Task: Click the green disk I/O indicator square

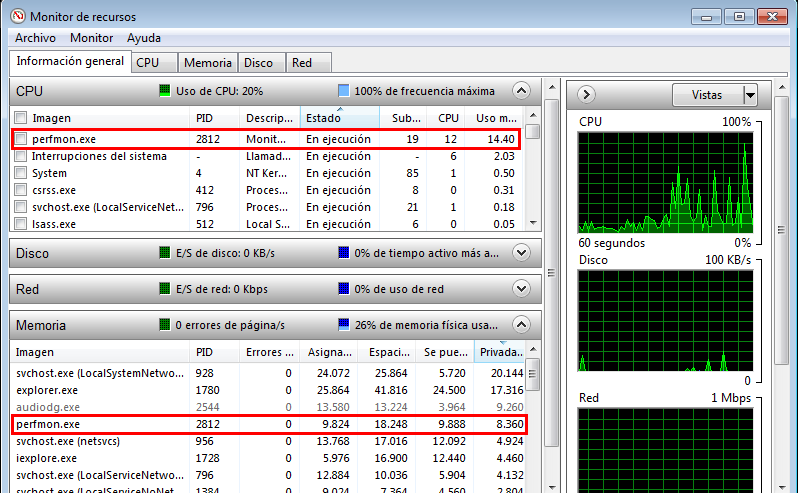Action: (x=166, y=254)
